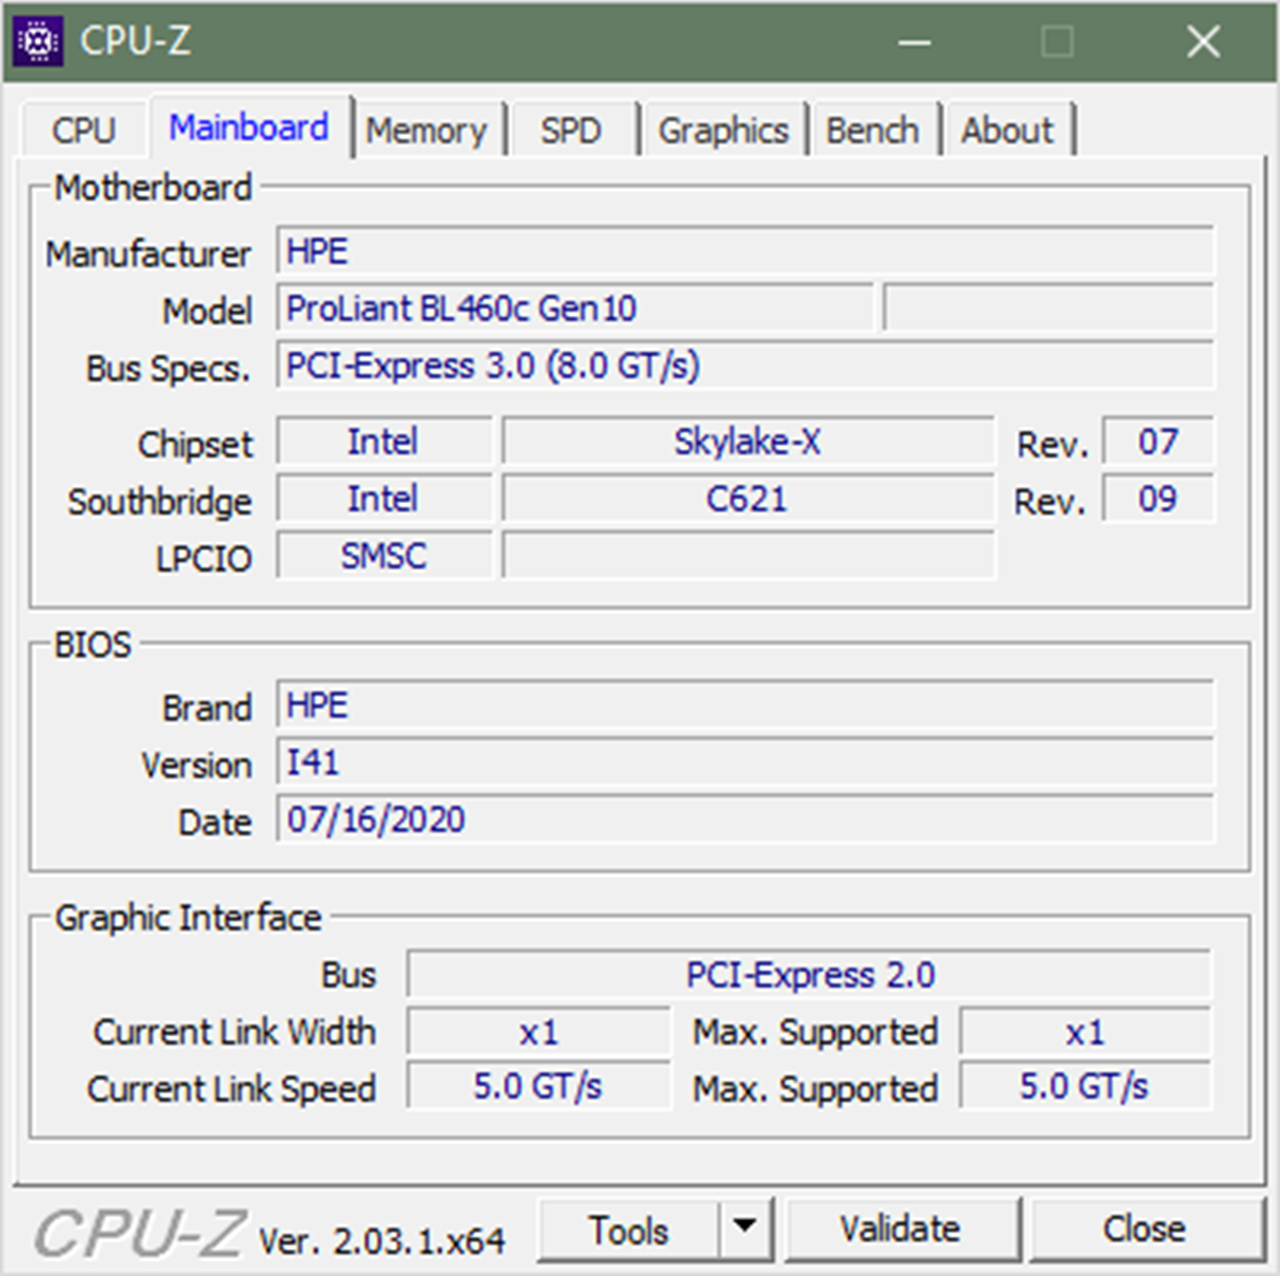Select the BIOS Date field 07/16/2020

point(744,820)
